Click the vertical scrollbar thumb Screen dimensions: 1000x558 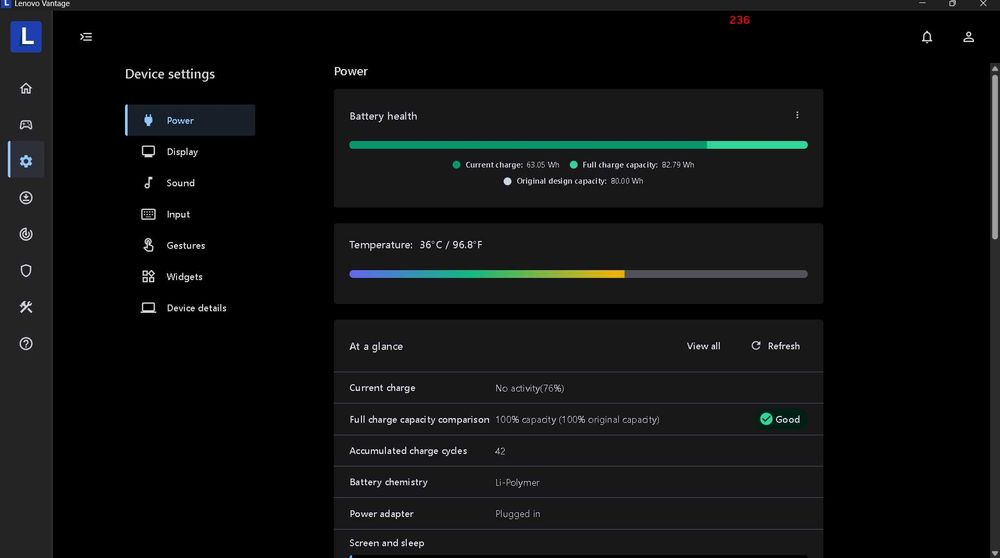click(x=994, y=157)
